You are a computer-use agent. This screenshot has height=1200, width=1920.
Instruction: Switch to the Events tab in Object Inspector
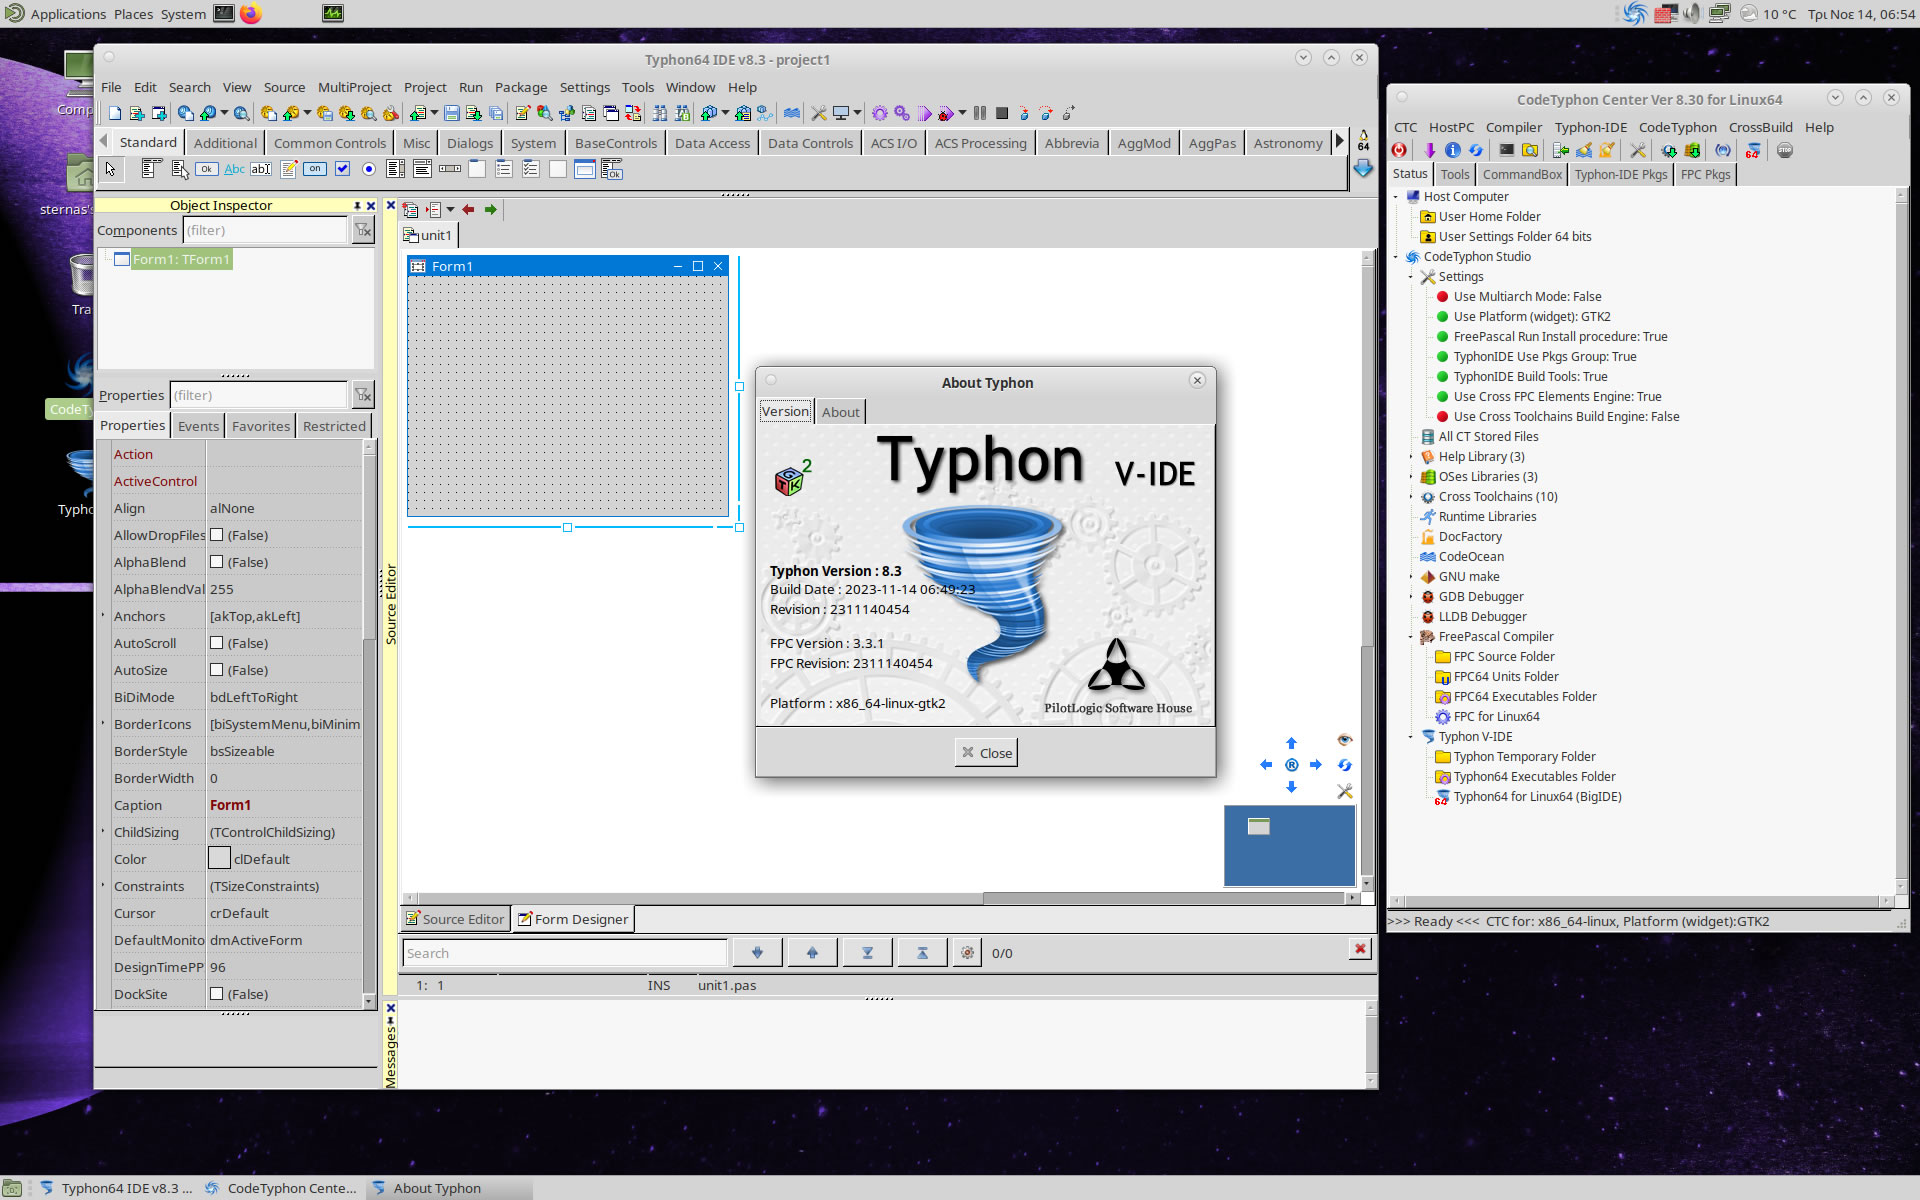198,426
